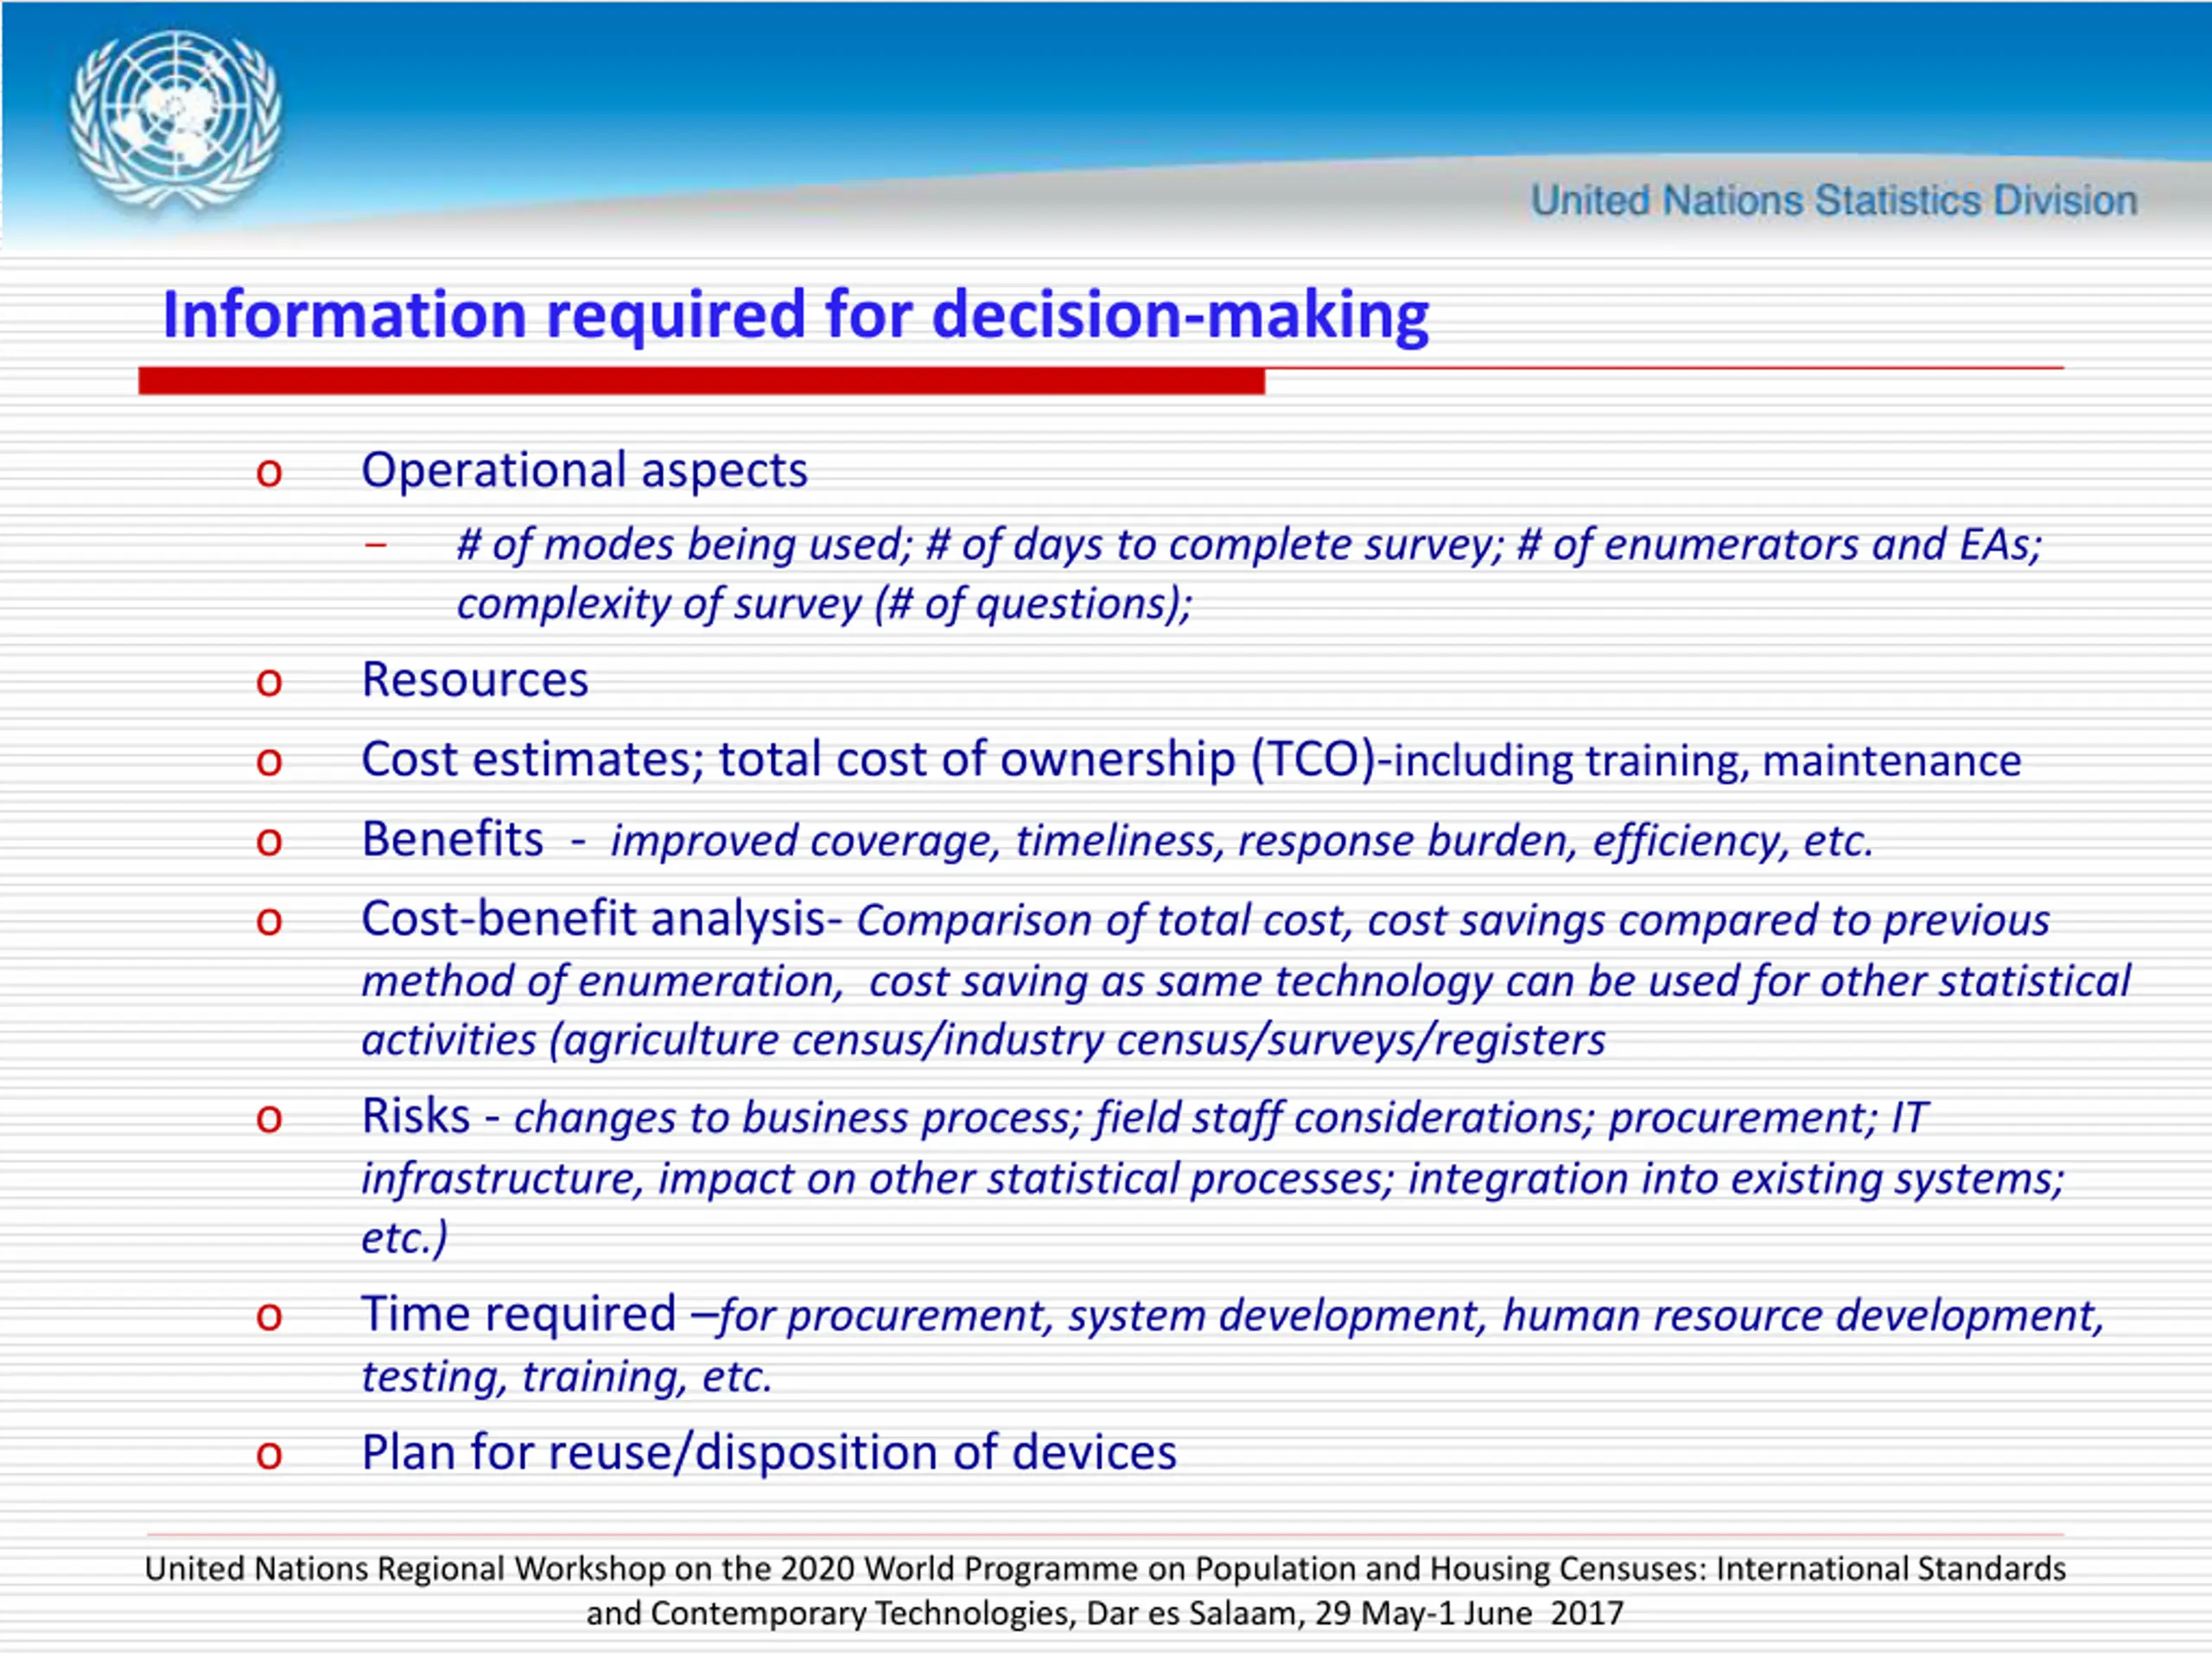The height and width of the screenshot is (1659, 2212).
Task: Select the word Resources
Action: (475, 680)
